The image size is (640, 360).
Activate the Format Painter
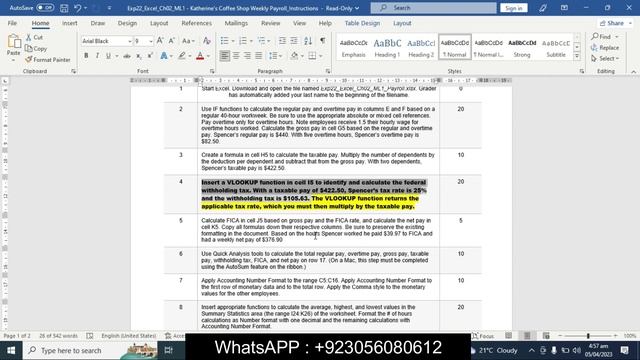pos(48,60)
